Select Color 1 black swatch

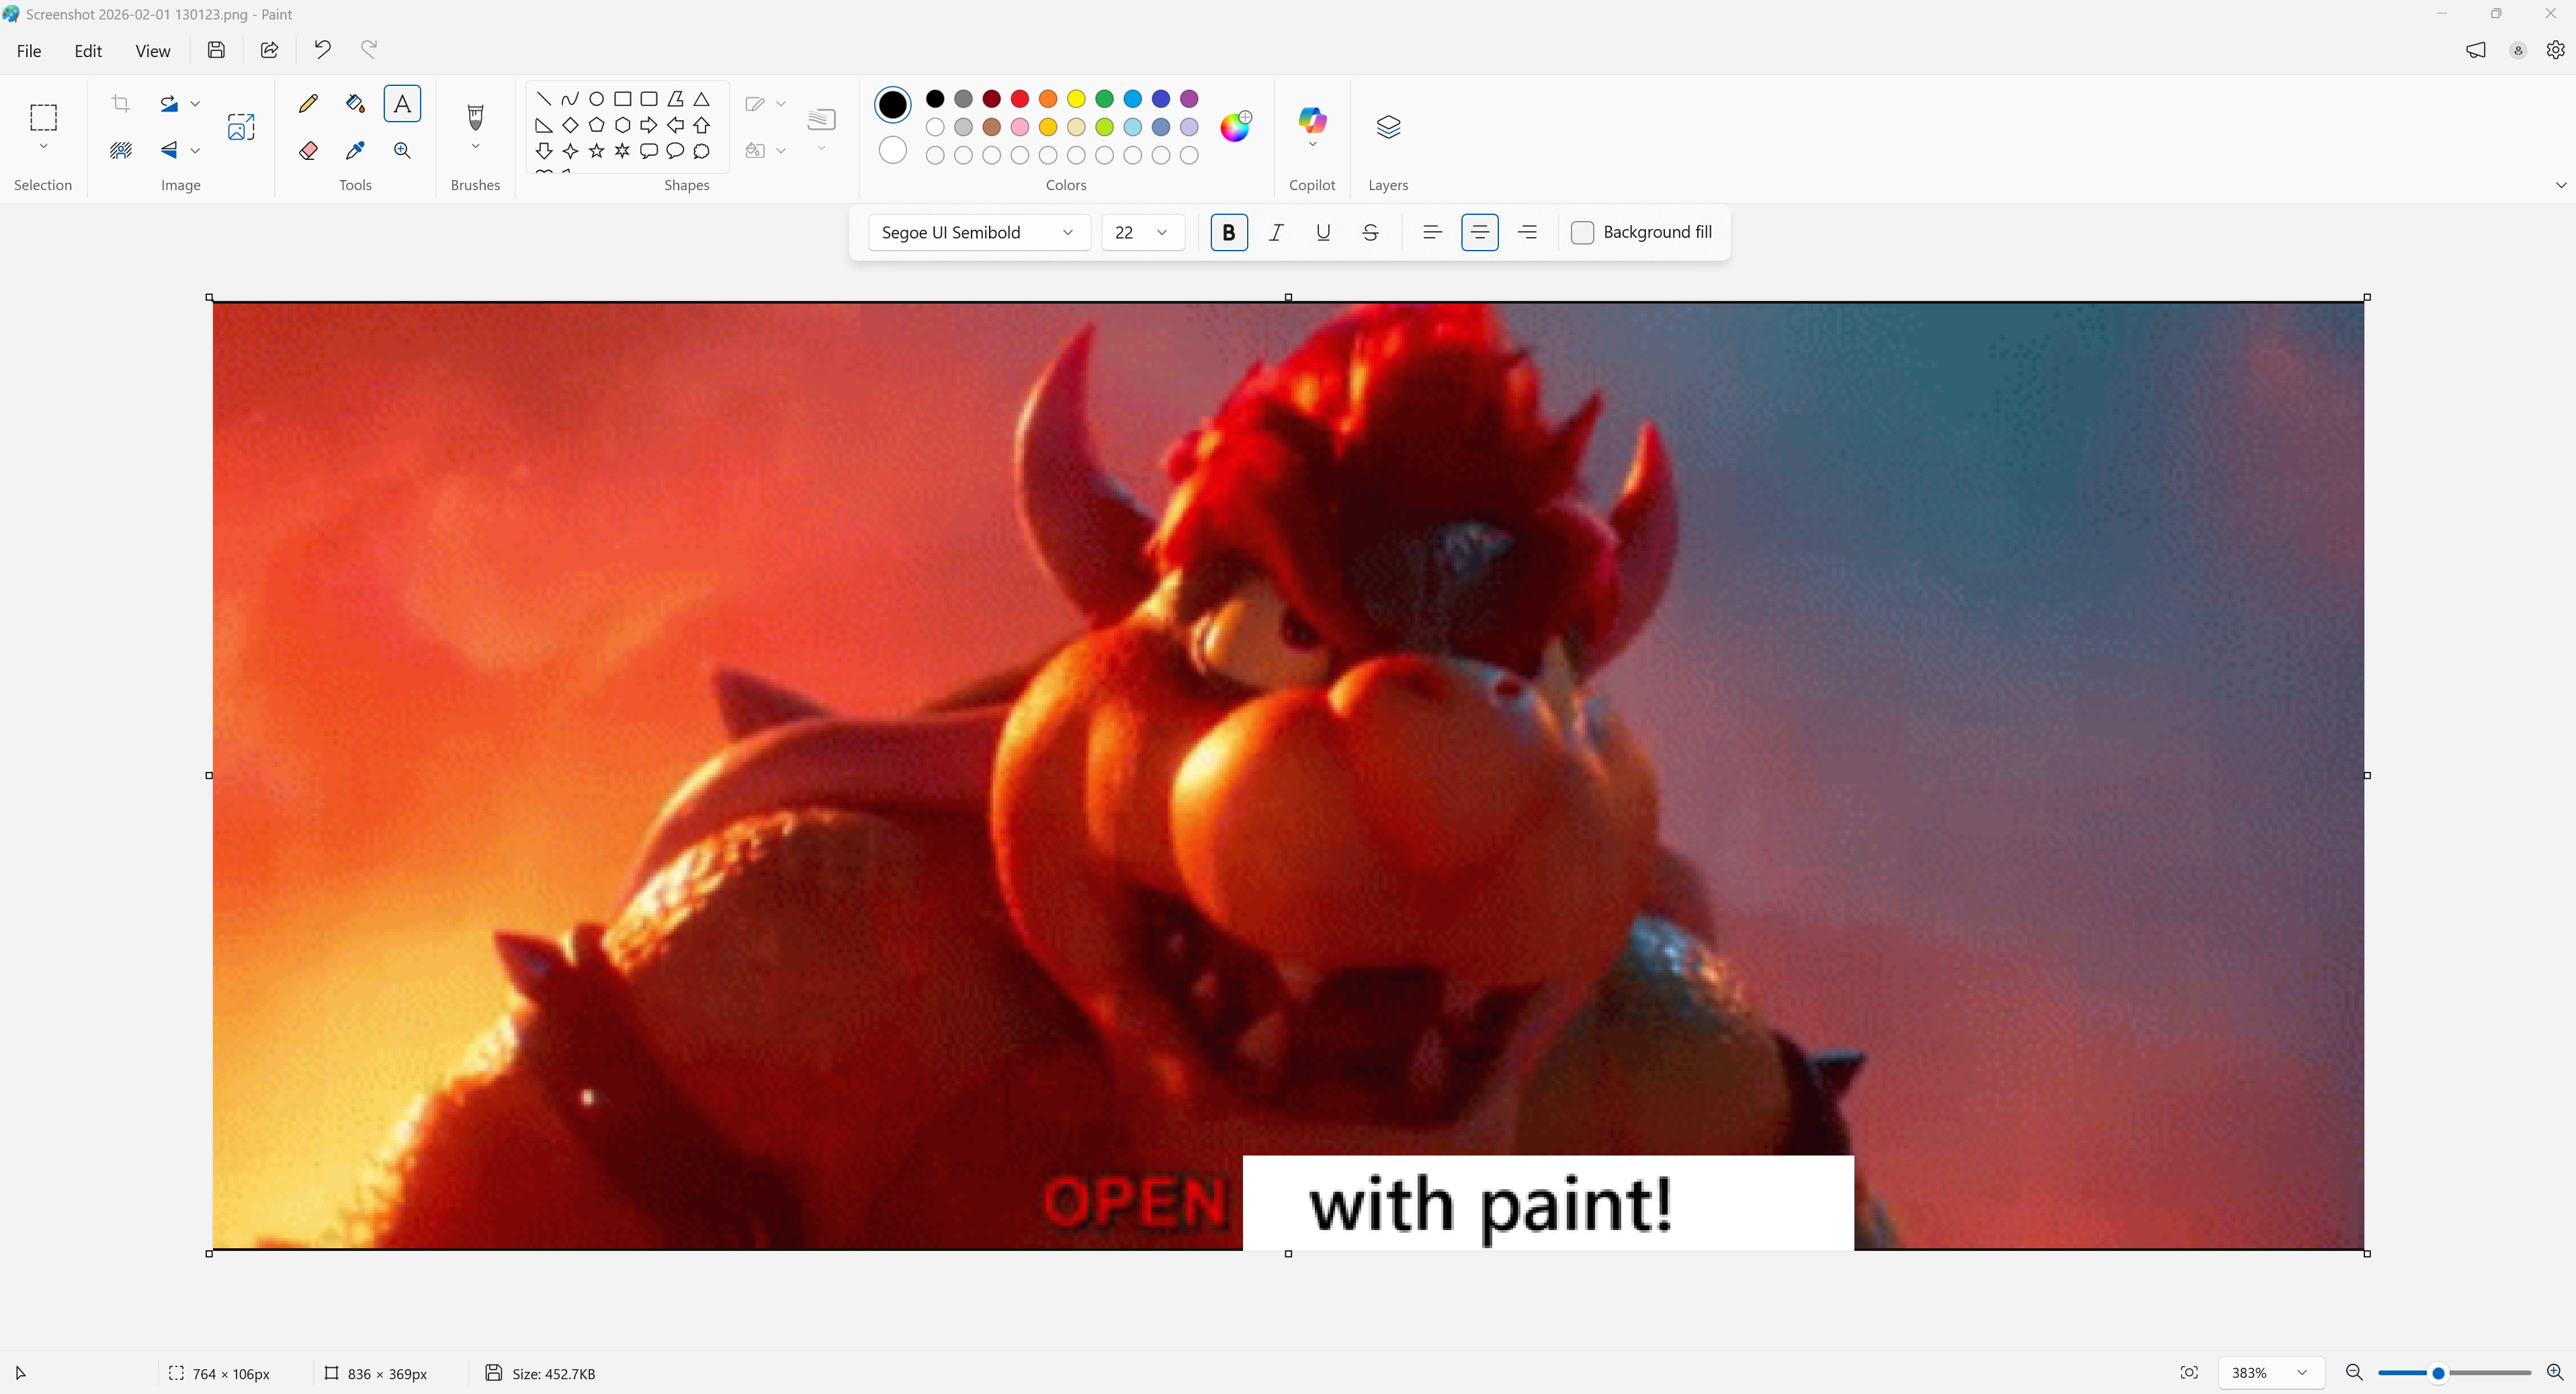[893, 105]
